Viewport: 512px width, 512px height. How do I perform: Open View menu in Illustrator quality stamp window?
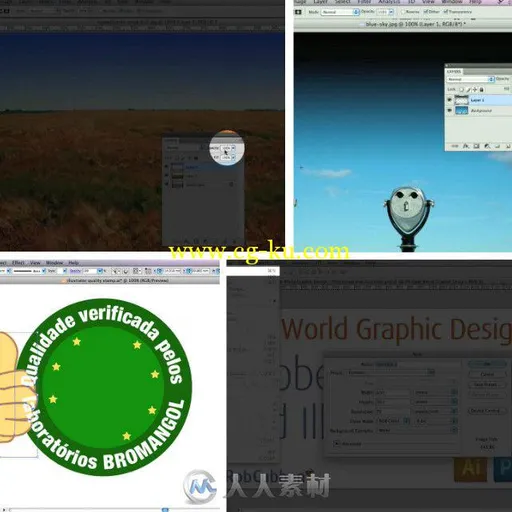tap(35, 263)
